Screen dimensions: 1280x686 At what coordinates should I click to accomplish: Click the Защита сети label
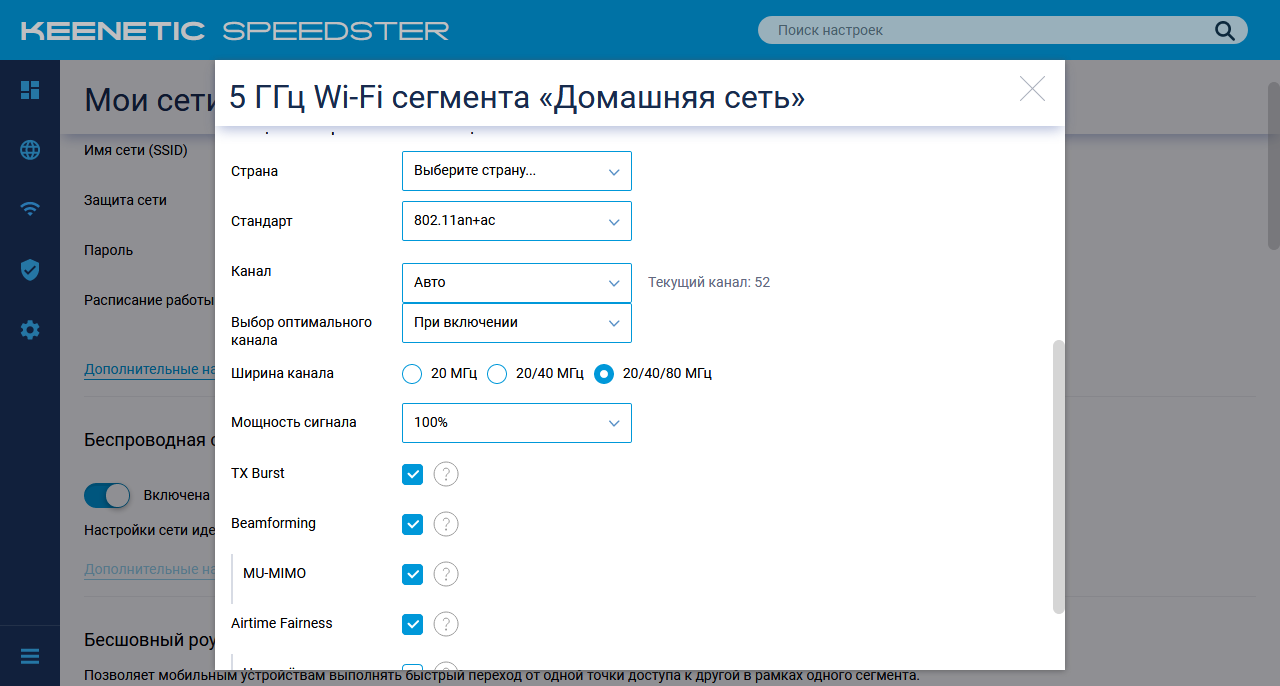[x=125, y=200]
